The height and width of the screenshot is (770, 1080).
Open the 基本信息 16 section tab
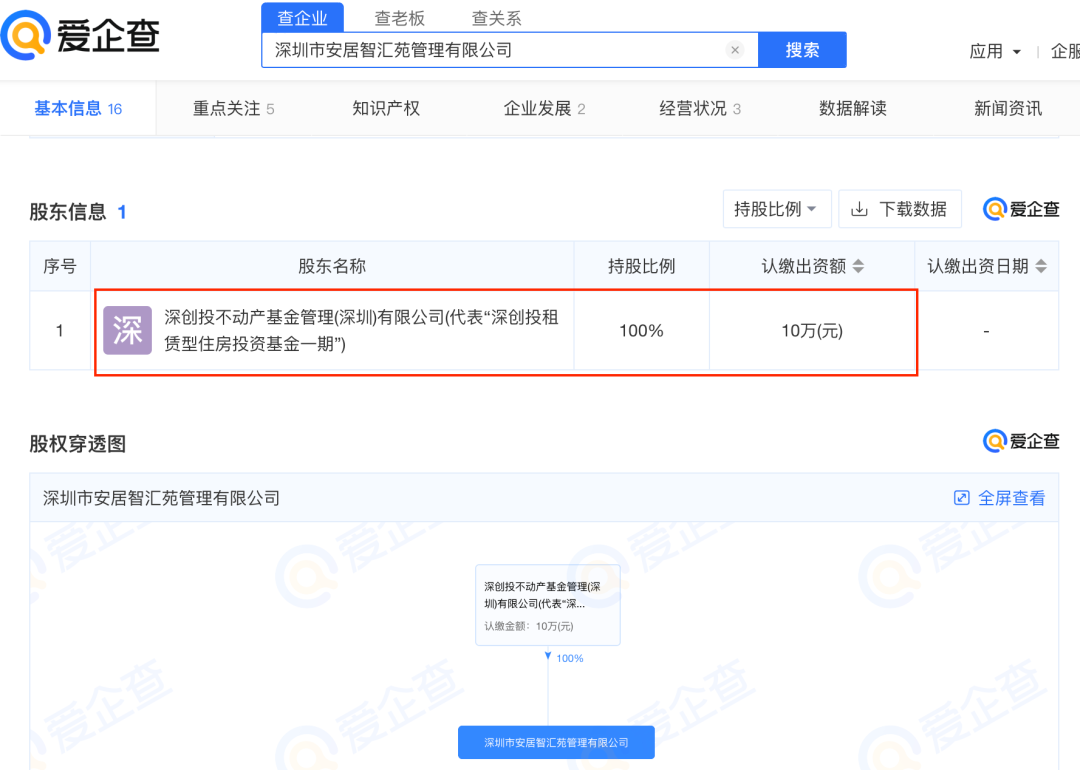(x=78, y=108)
